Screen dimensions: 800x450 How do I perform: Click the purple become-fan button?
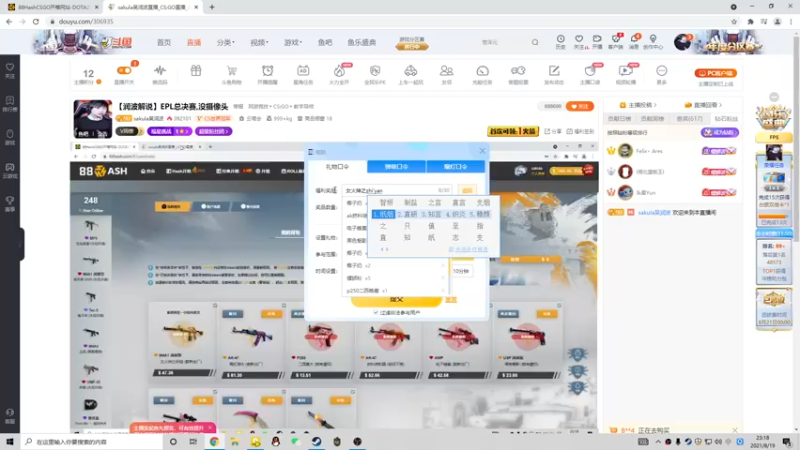click(719, 132)
